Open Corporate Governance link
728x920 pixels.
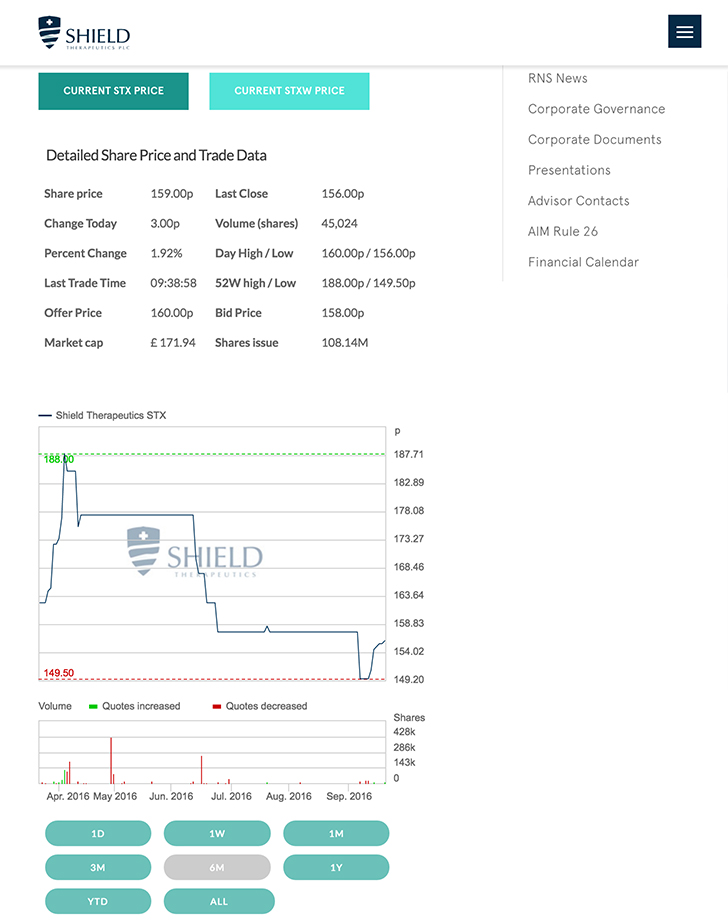pos(596,109)
